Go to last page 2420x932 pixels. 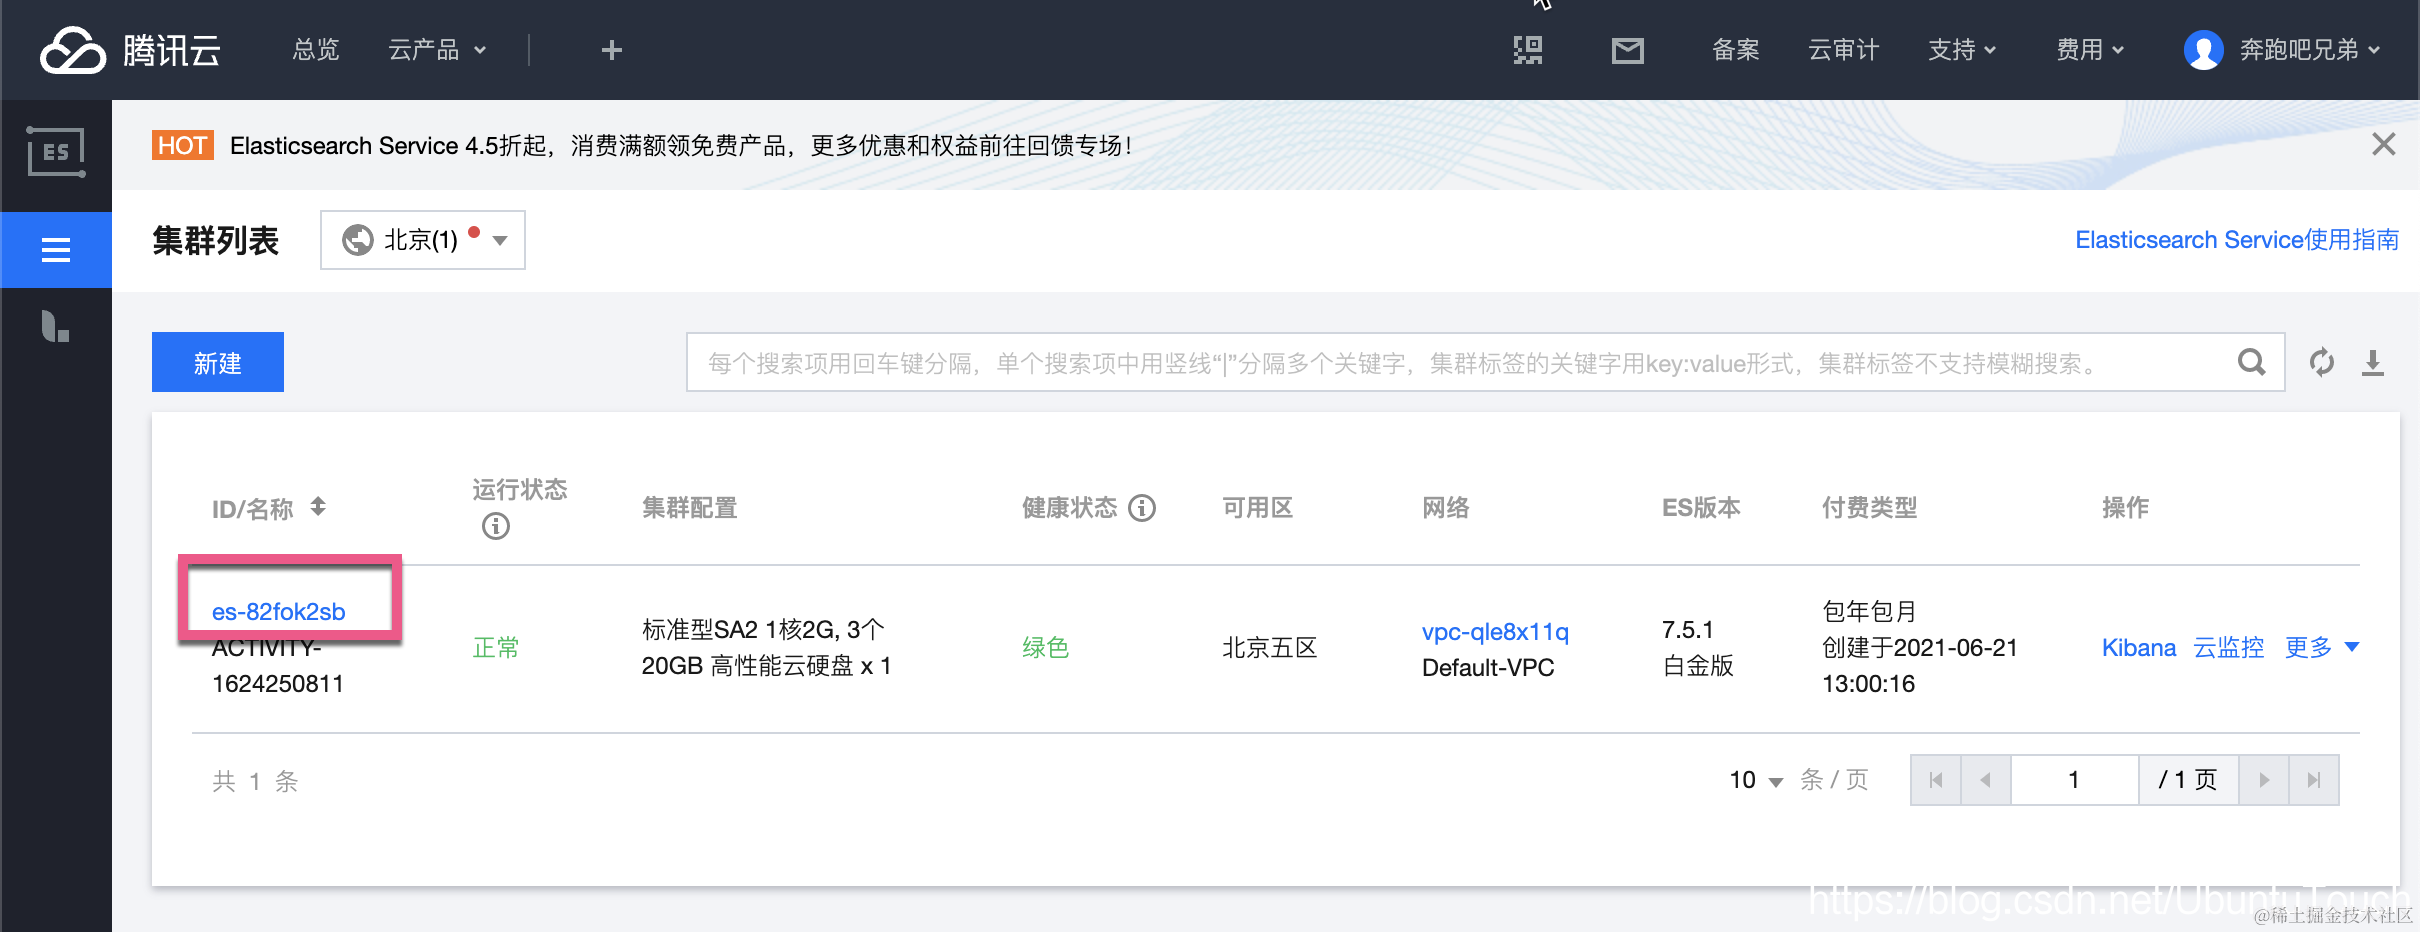pyautogui.click(x=2314, y=780)
